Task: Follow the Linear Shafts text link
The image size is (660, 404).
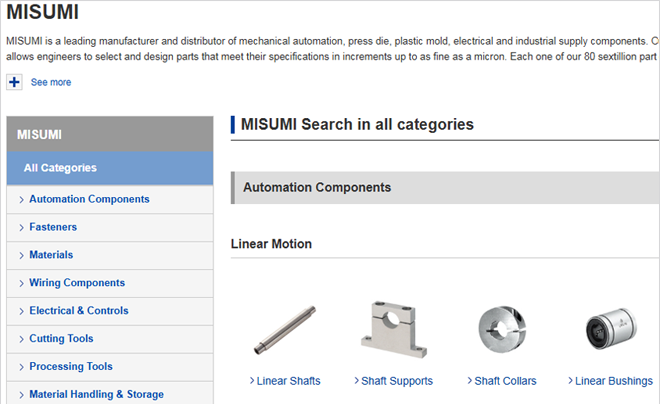Action: coord(288,381)
